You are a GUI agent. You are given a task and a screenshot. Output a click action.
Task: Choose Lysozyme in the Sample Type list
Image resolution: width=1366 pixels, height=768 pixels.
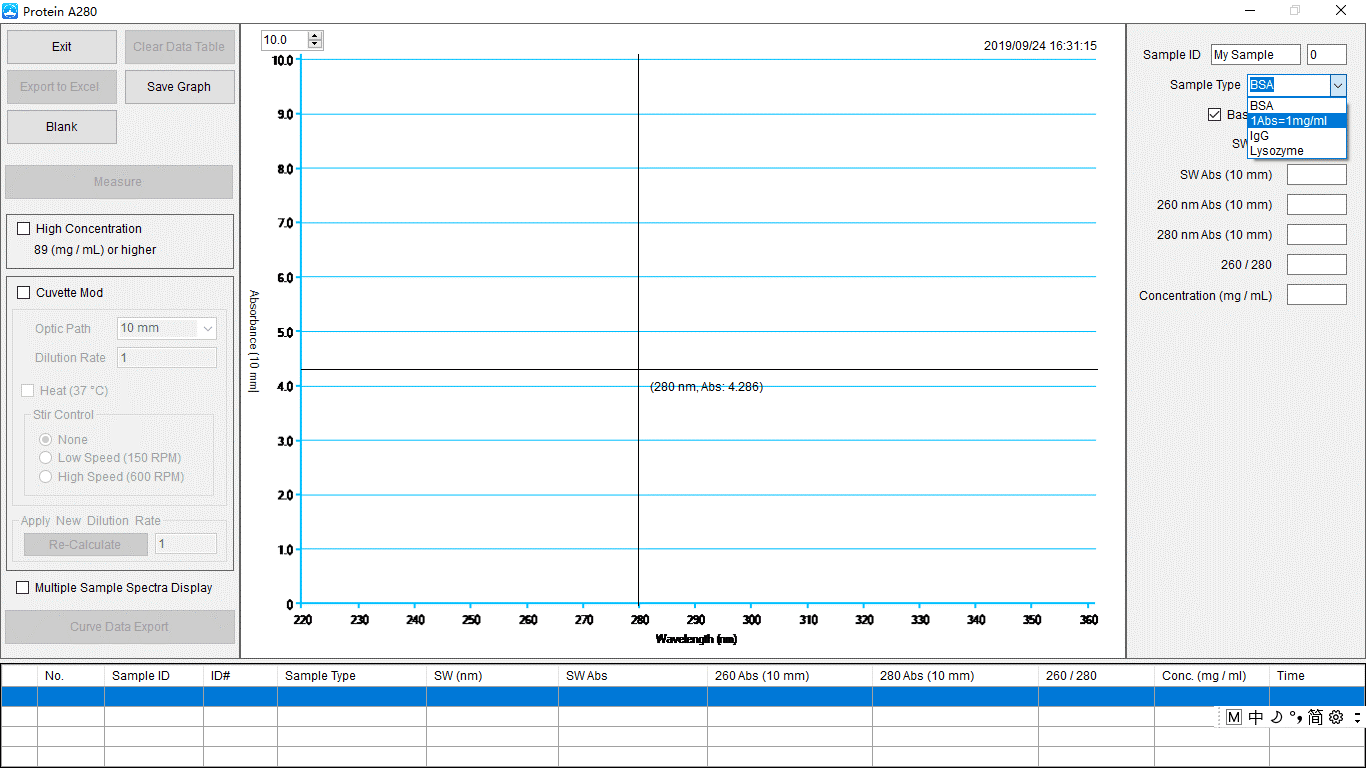coord(1277,151)
